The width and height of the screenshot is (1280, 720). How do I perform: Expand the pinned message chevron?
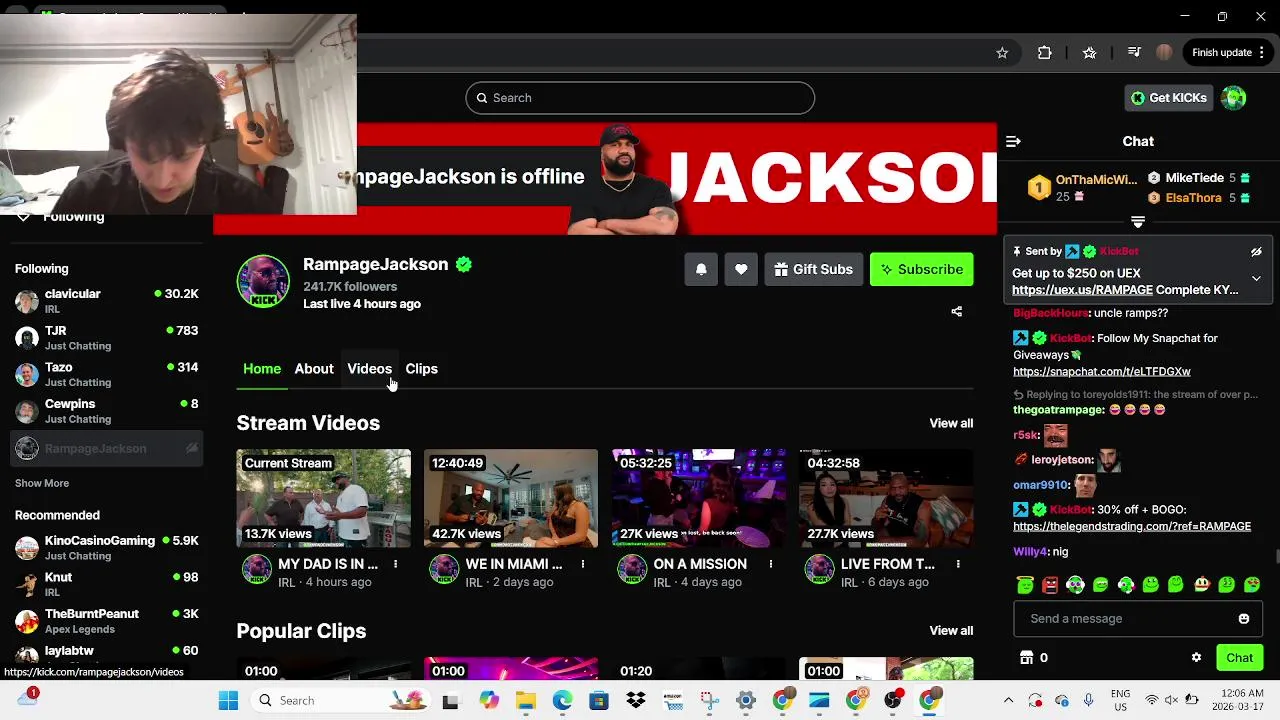point(1256,279)
